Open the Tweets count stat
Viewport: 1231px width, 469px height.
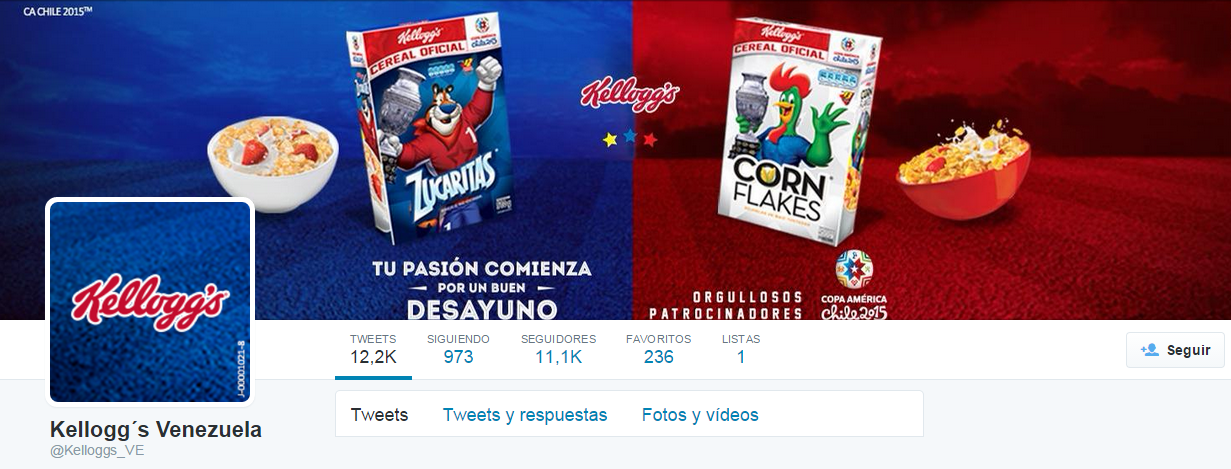coord(373,348)
